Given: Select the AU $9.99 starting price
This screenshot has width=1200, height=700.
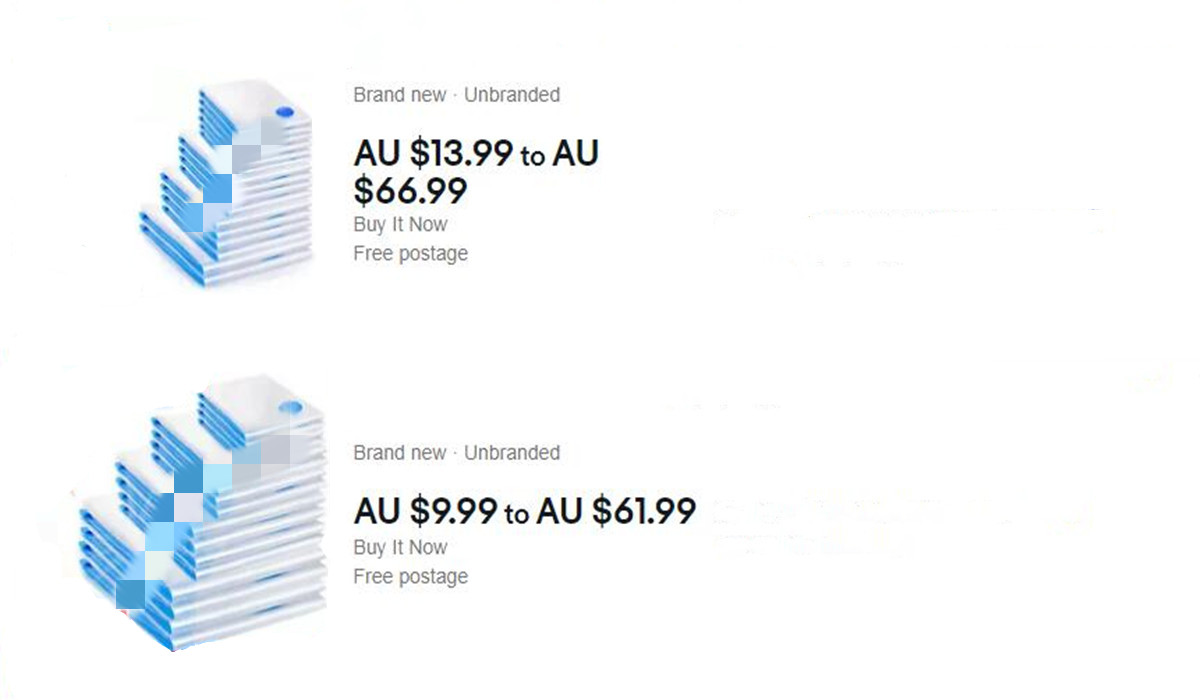Looking at the screenshot, I should 425,511.
